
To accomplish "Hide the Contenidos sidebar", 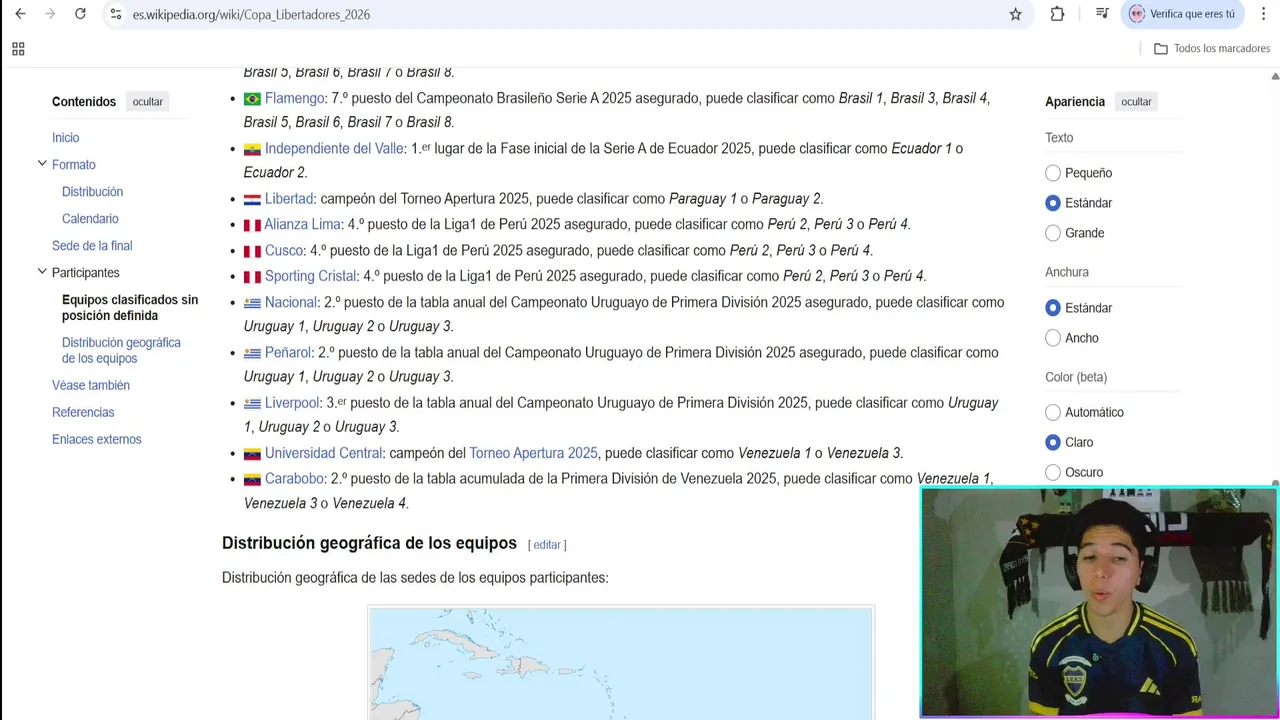I will click(148, 102).
